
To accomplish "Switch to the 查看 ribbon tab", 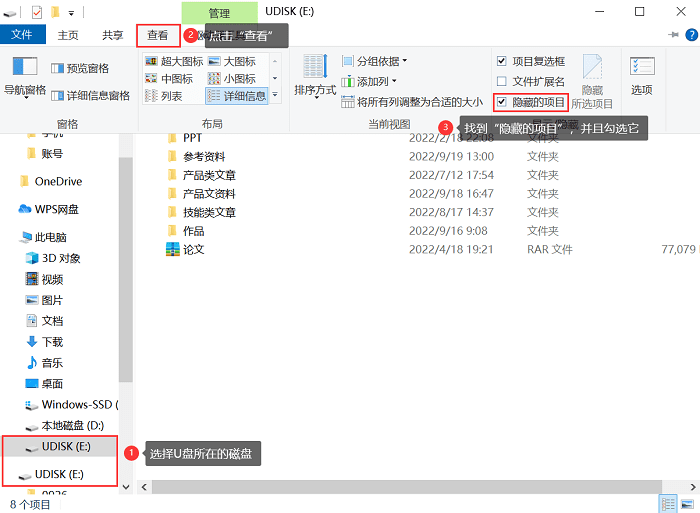I will 158,35.
